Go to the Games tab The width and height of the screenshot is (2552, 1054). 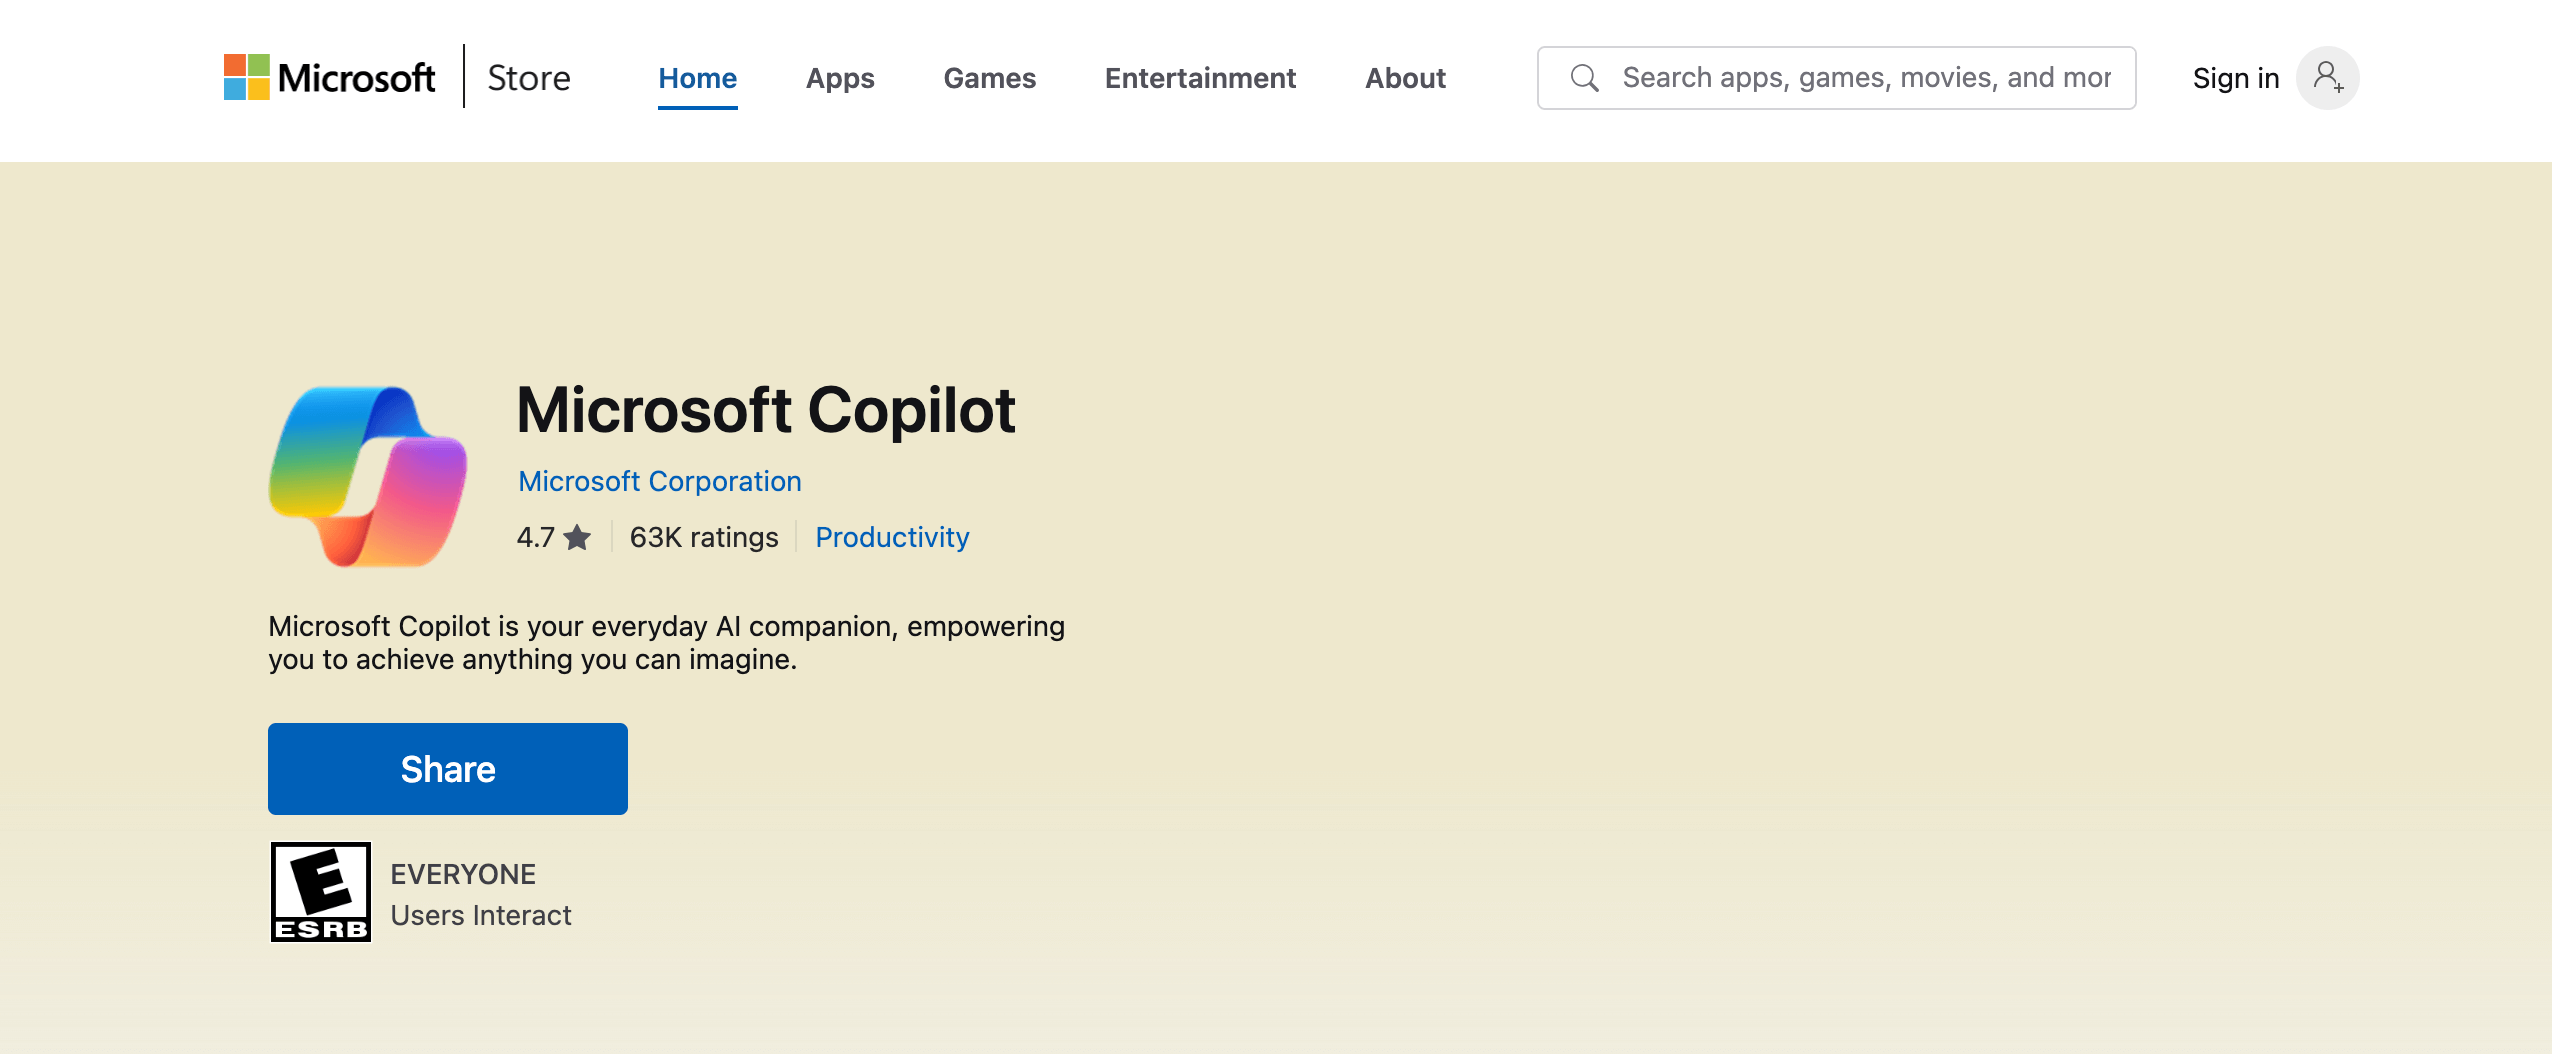[x=989, y=78]
